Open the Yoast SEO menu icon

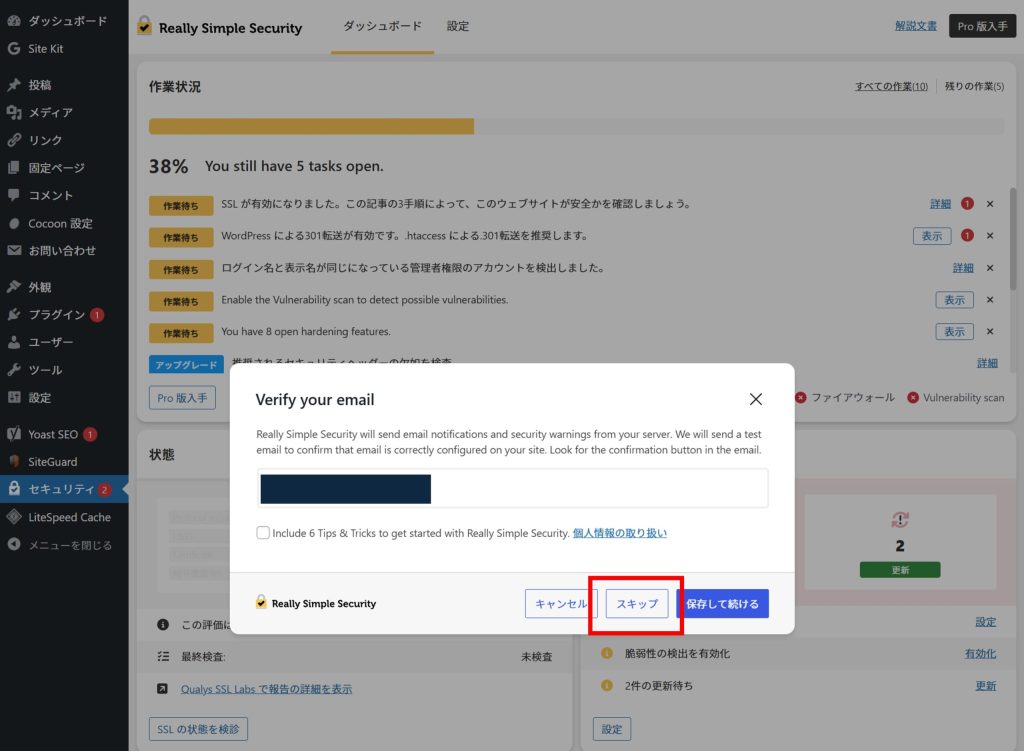click(14, 434)
